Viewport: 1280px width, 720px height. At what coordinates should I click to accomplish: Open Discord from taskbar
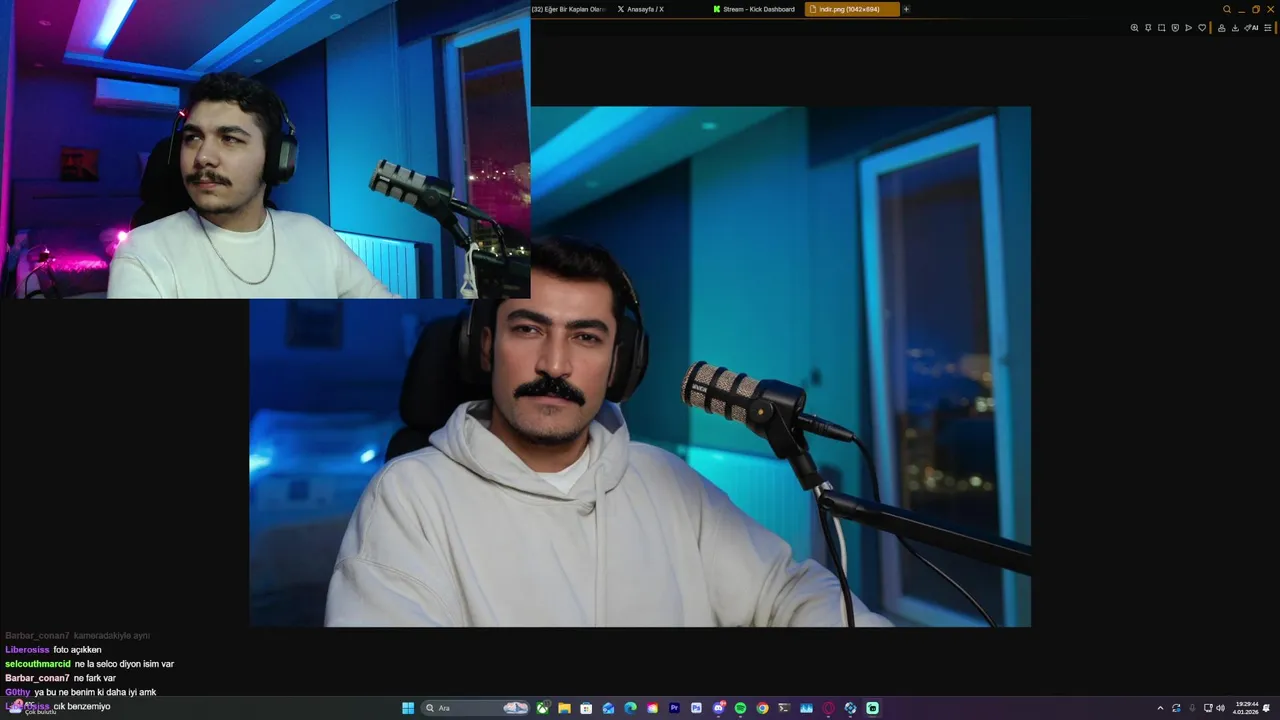click(718, 708)
